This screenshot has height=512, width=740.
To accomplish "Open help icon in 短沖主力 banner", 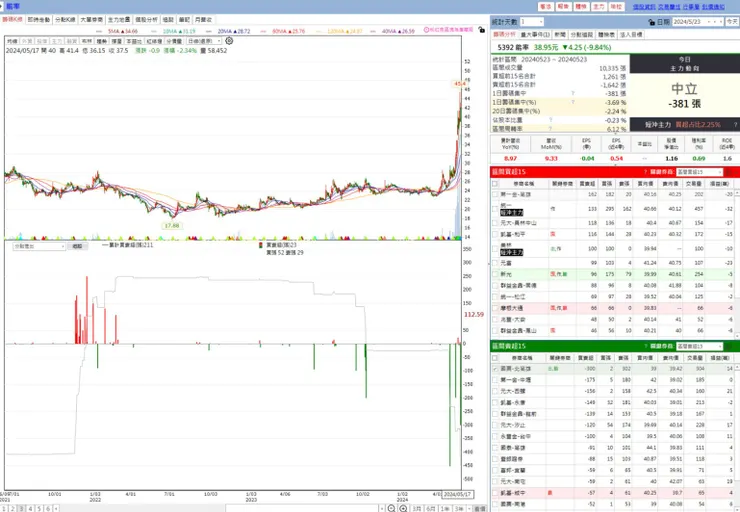I will [735, 125].
